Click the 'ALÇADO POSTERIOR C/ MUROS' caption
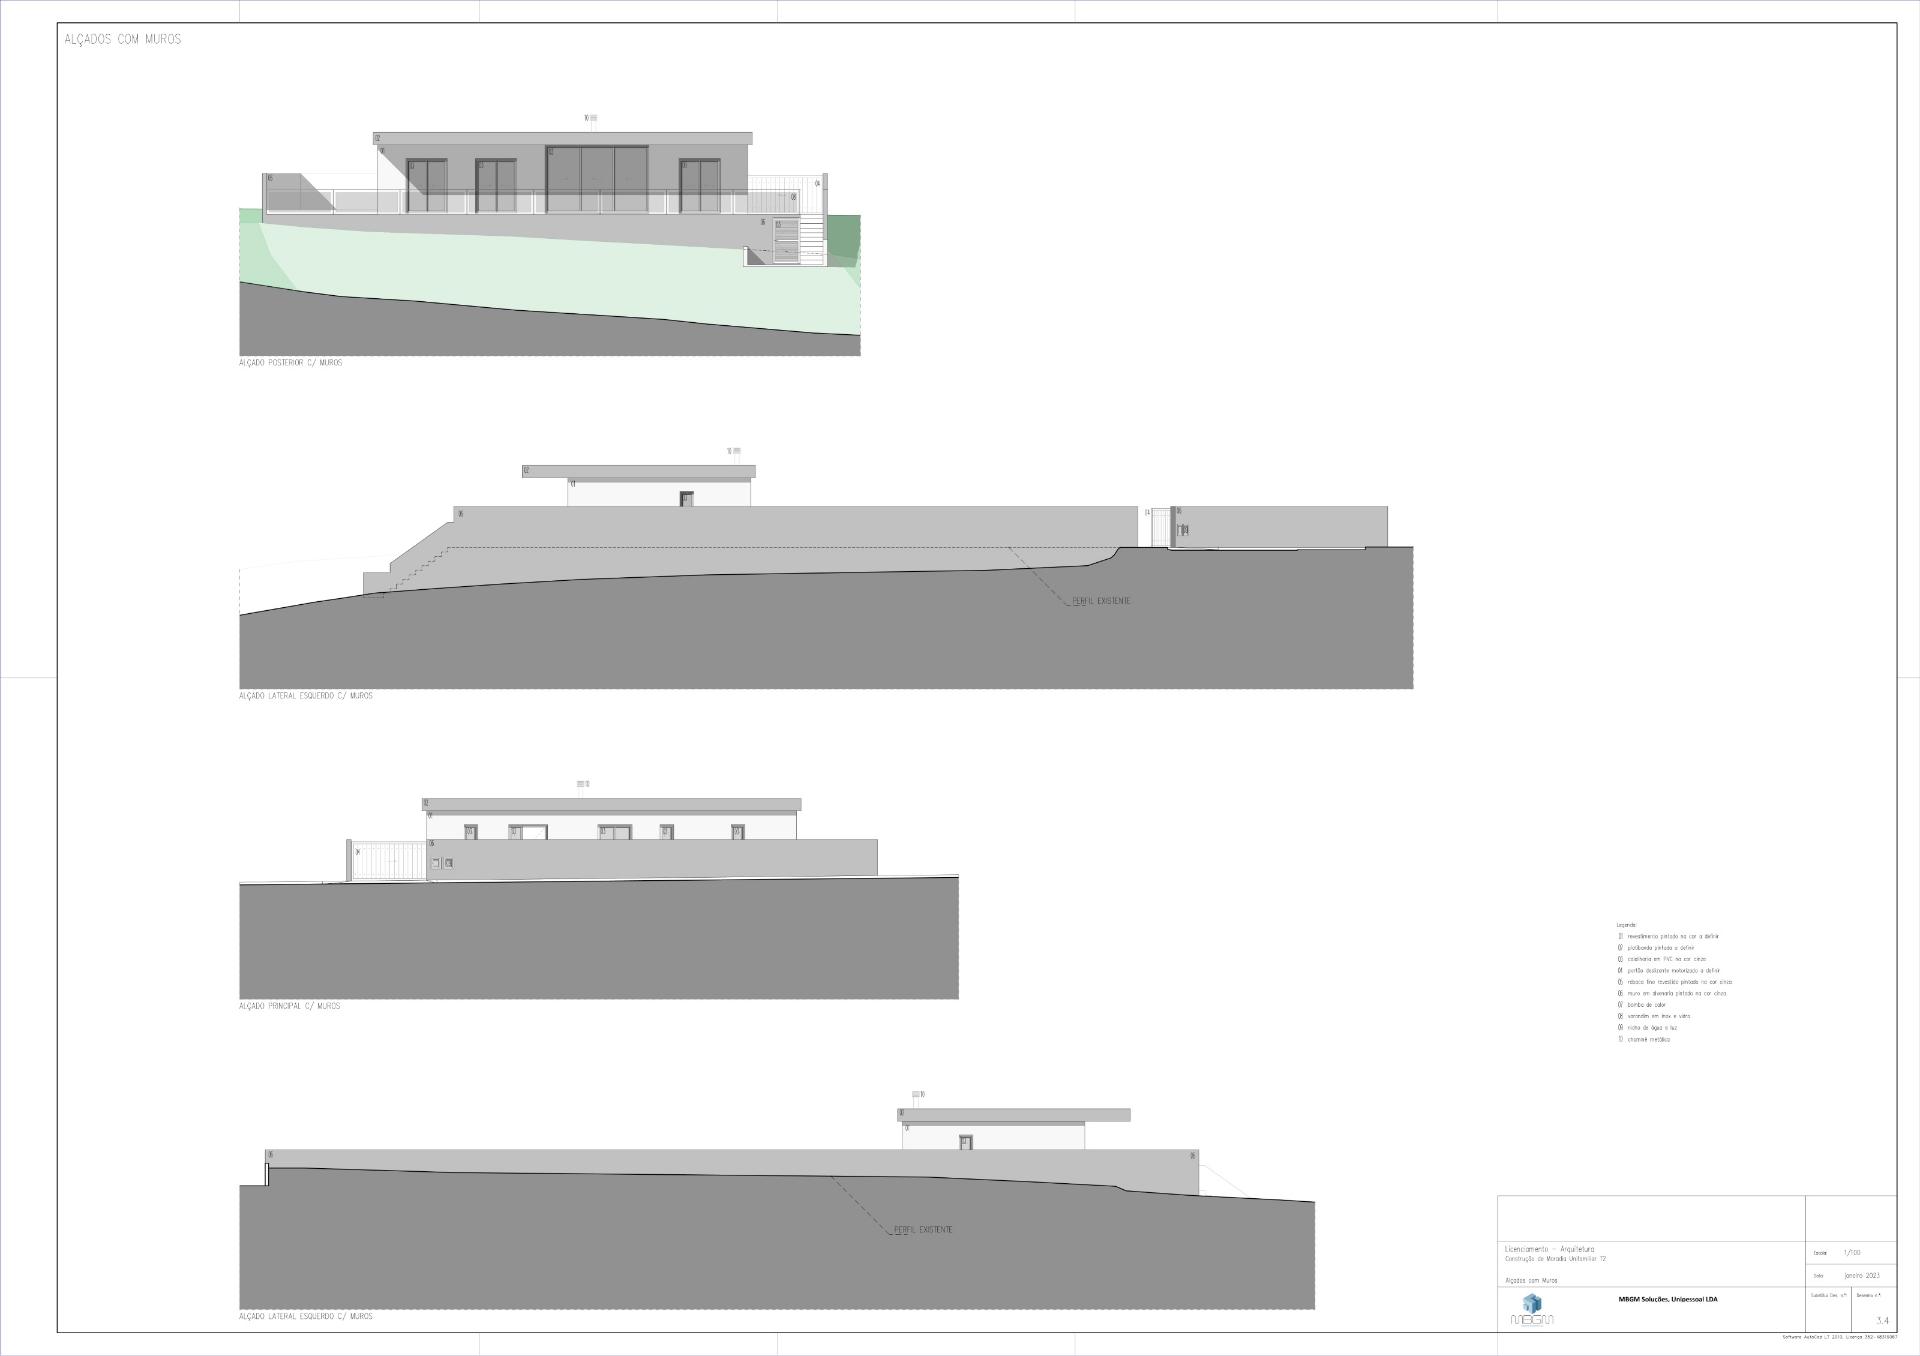This screenshot has width=1920, height=1356. coord(290,363)
